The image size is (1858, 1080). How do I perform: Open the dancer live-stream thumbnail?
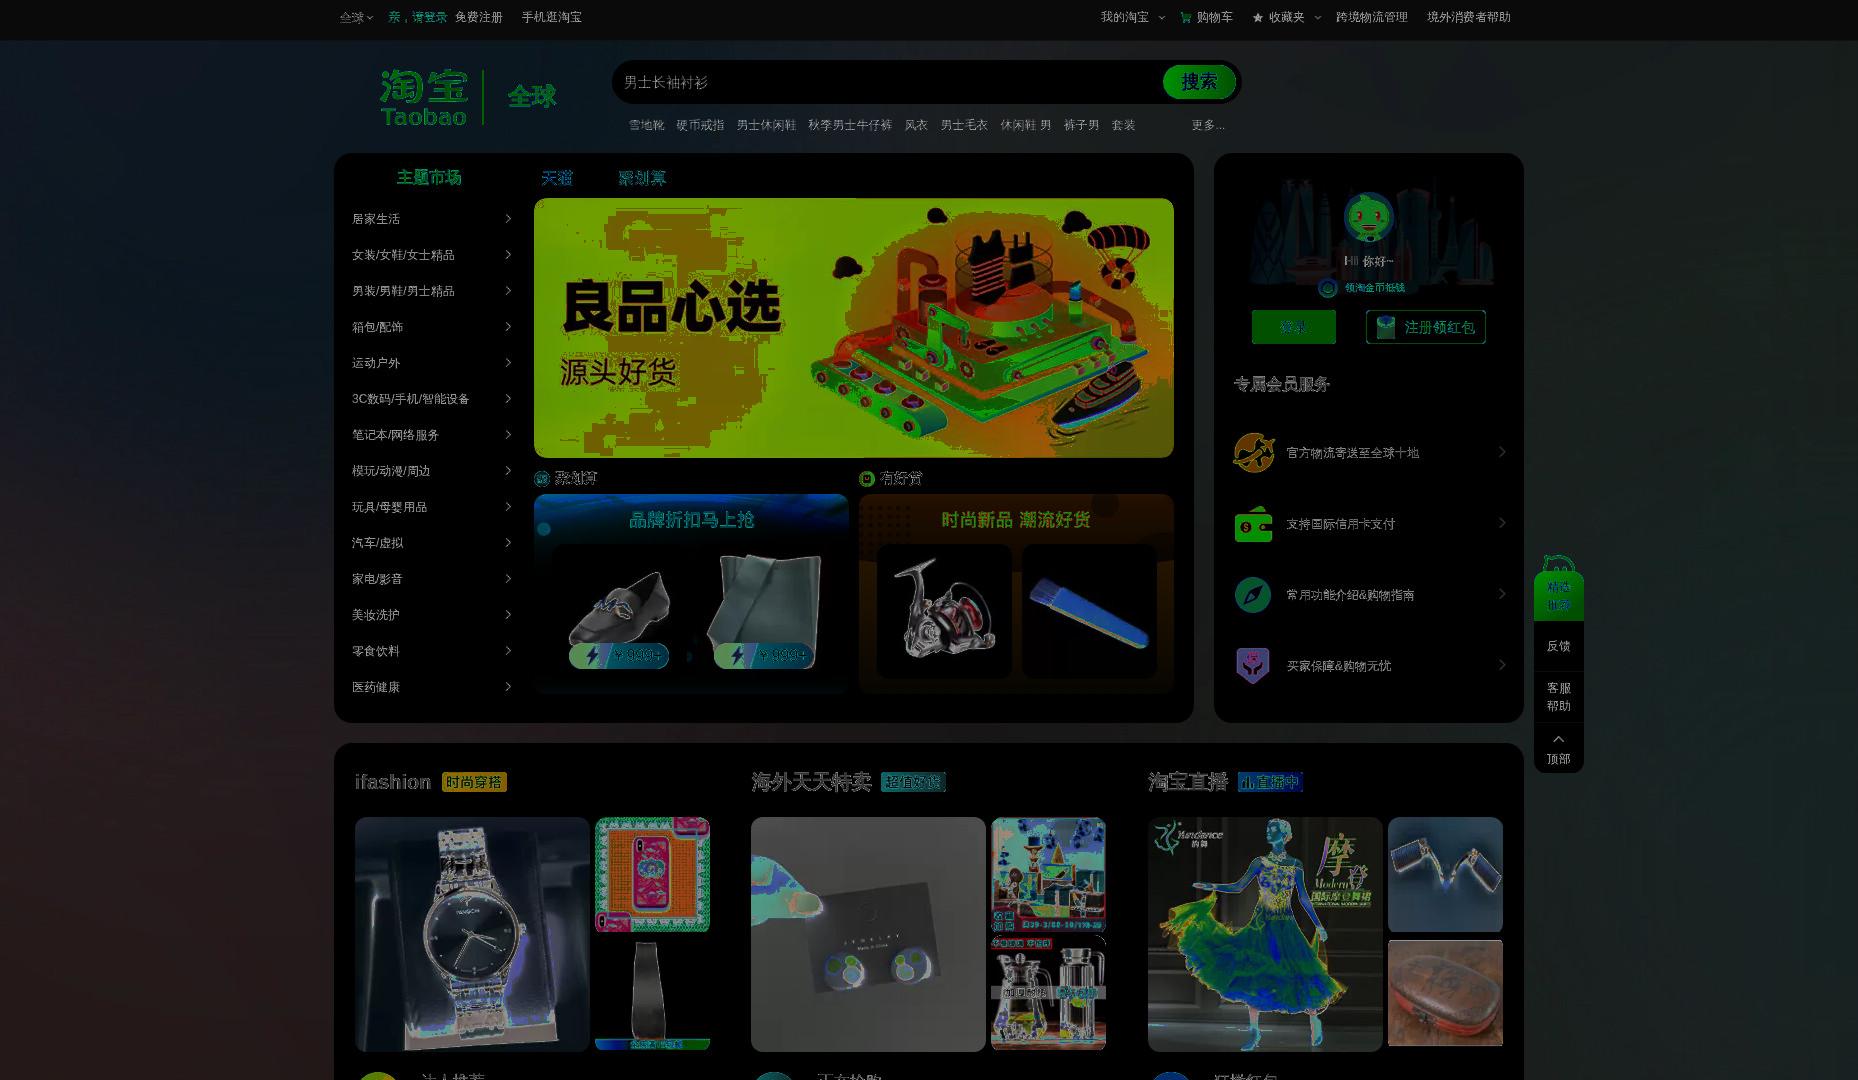tap(1265, 934)
